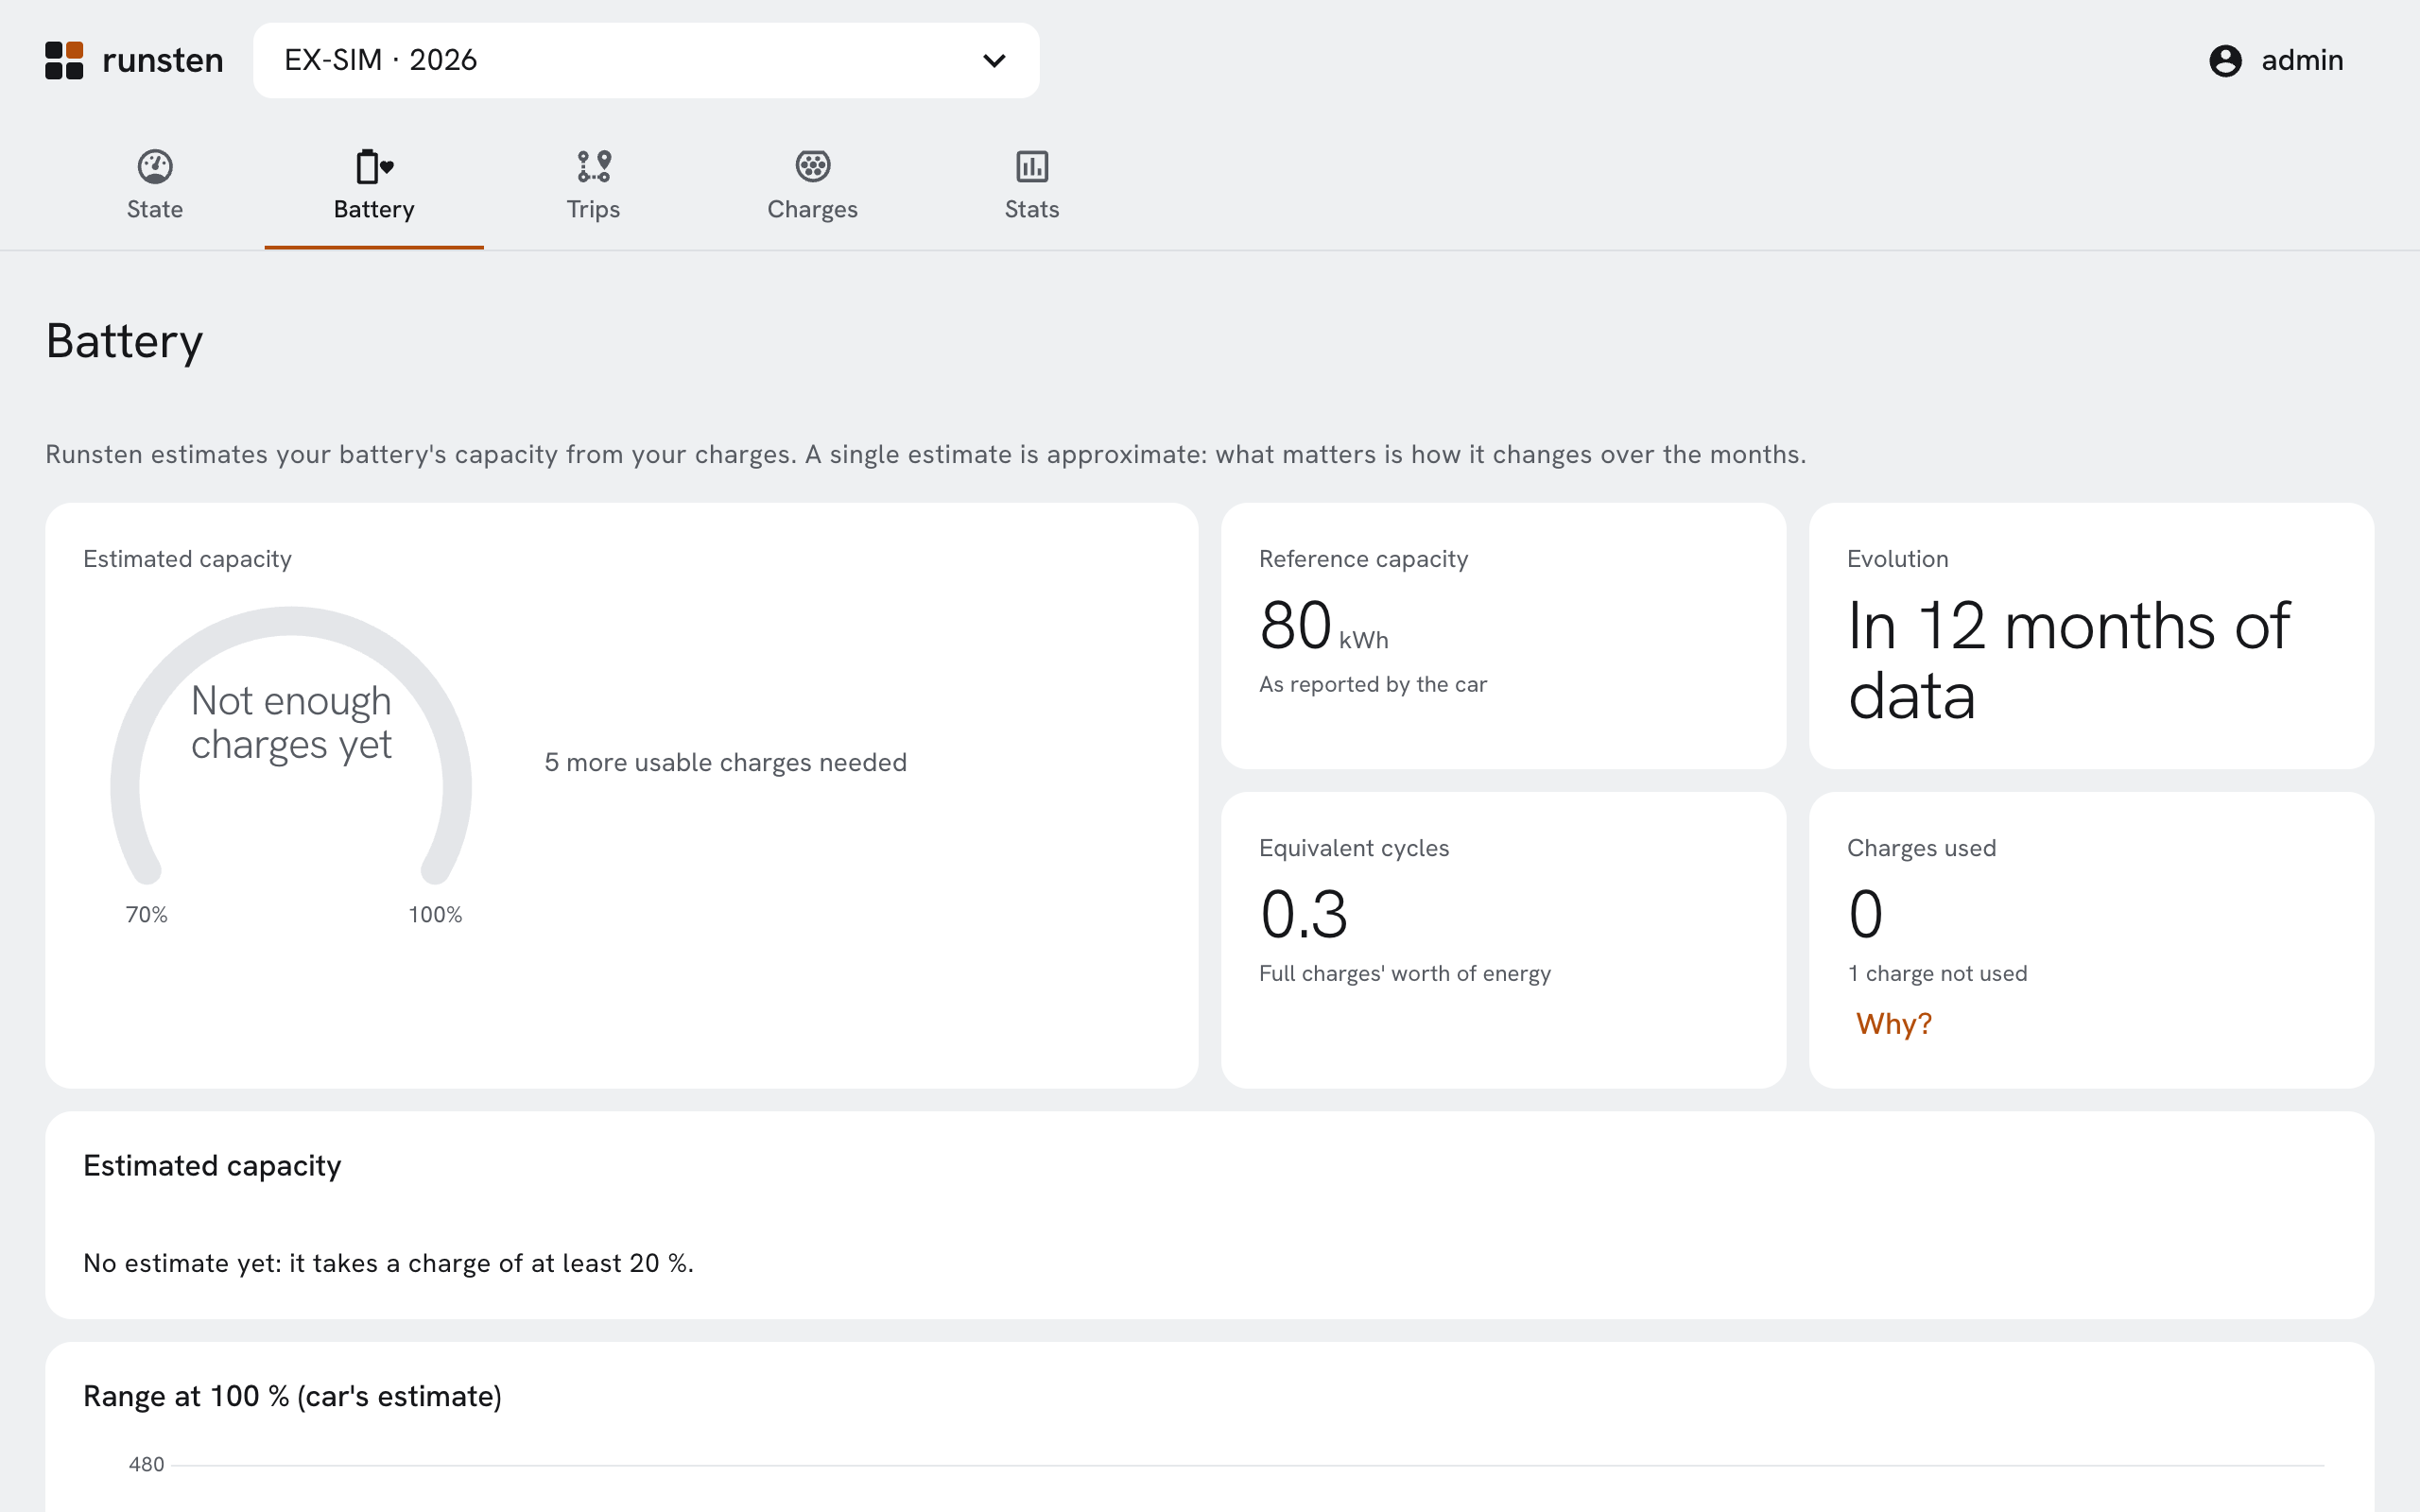
Task: Click the '480' chart axis label
Action: [x=146, y=1464]
